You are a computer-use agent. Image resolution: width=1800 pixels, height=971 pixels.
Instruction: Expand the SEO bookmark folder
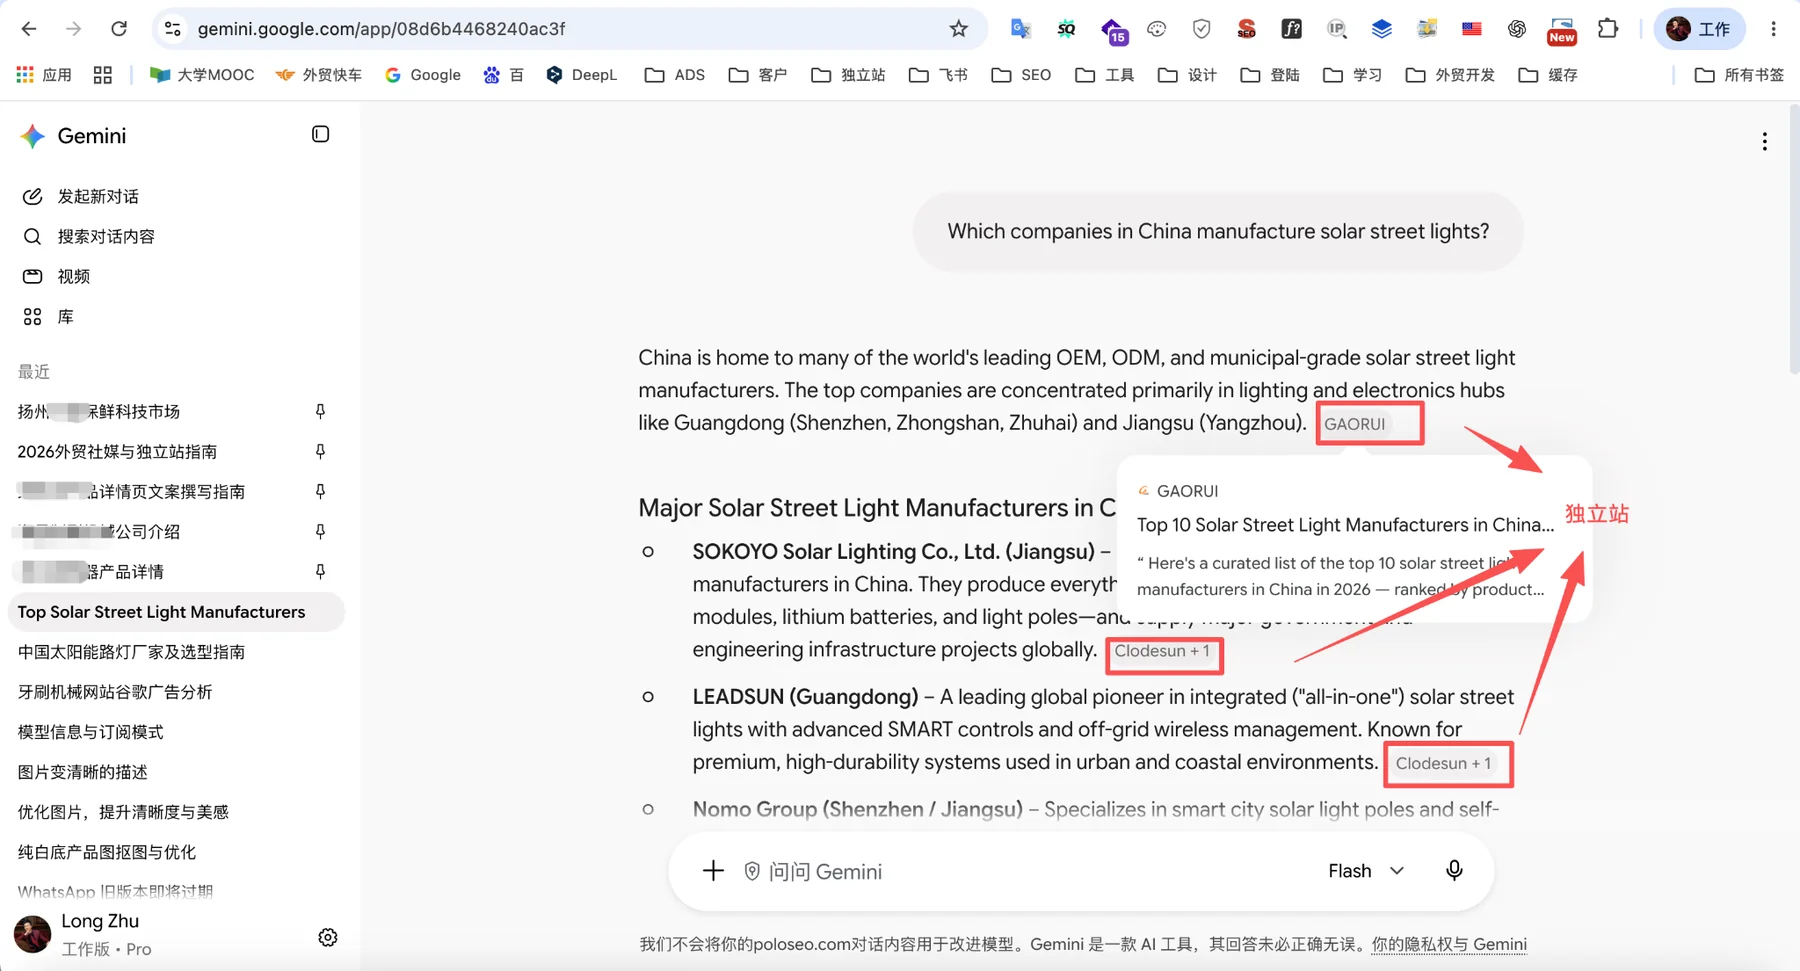1021,75
